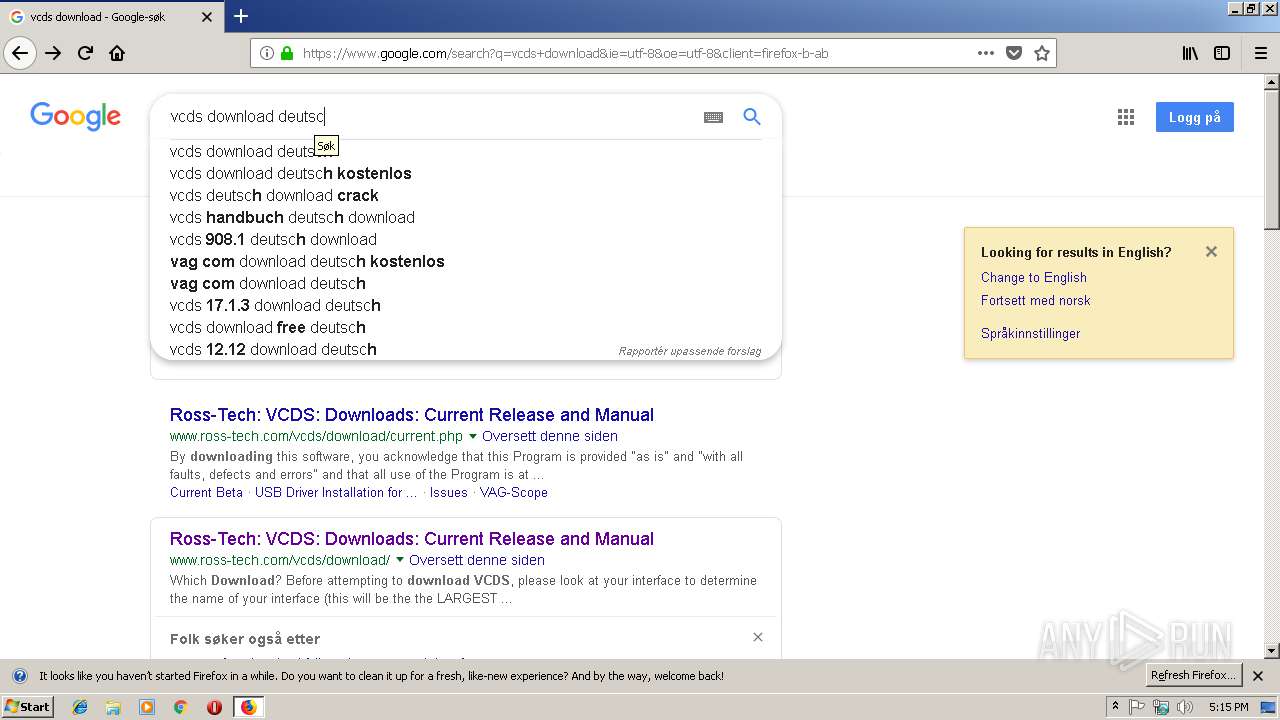Image resolution: width=1280 pixels, height=720 pixels.
Task: Click the Refresh Firefox button
Action: pos(1194,675)
